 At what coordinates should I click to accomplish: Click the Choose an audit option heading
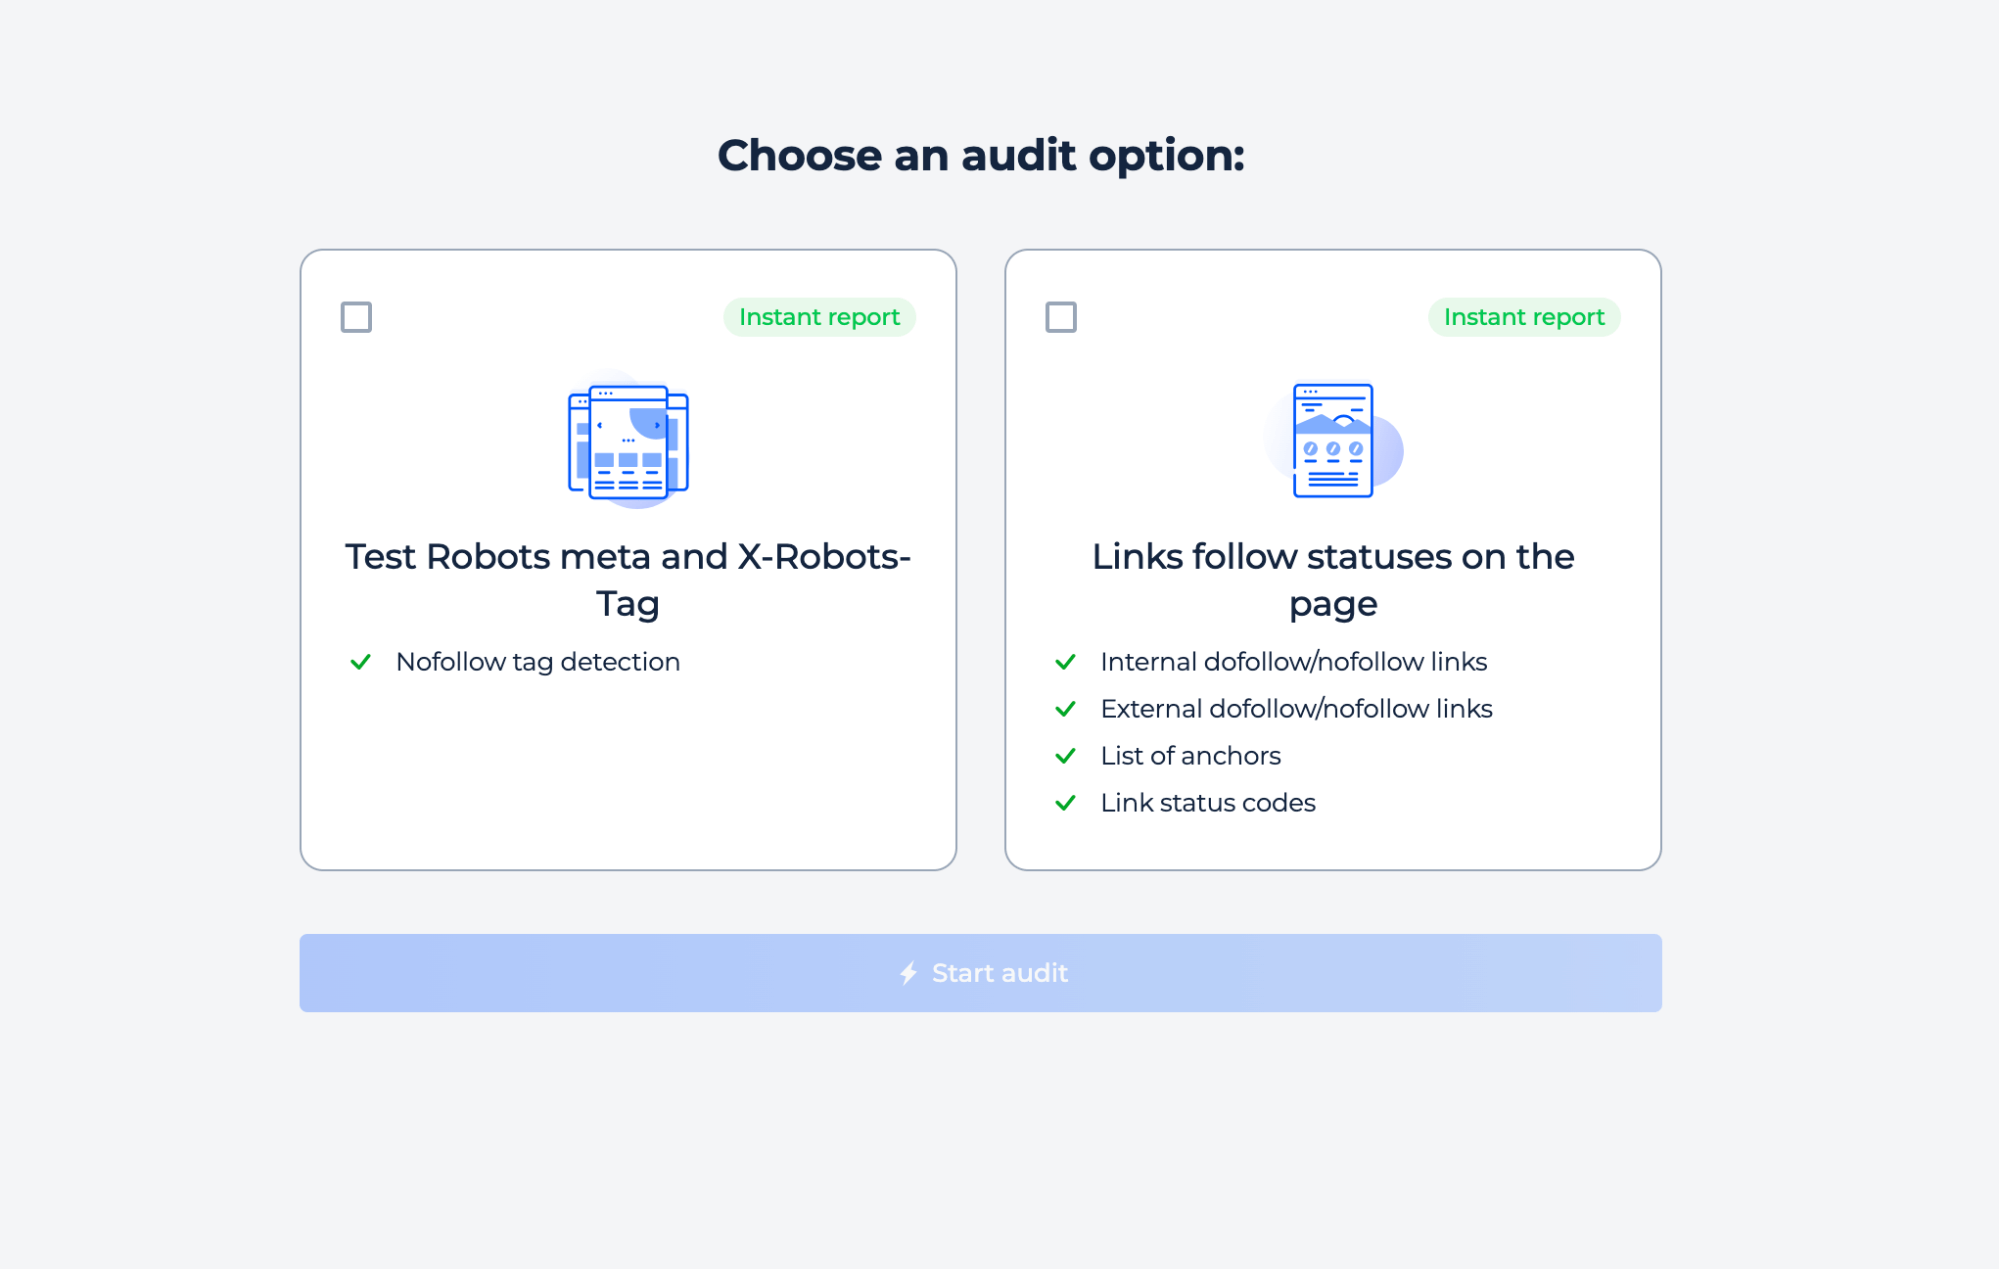983,155
